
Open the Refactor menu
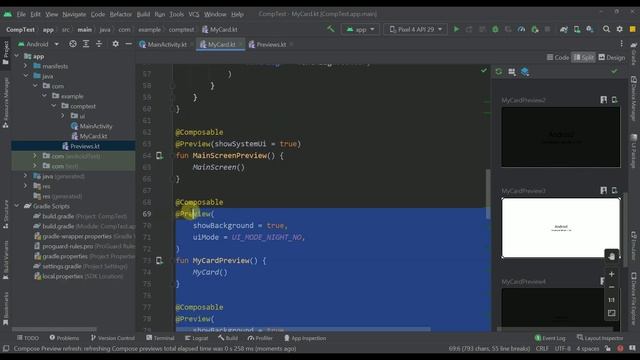coord(121,14)
